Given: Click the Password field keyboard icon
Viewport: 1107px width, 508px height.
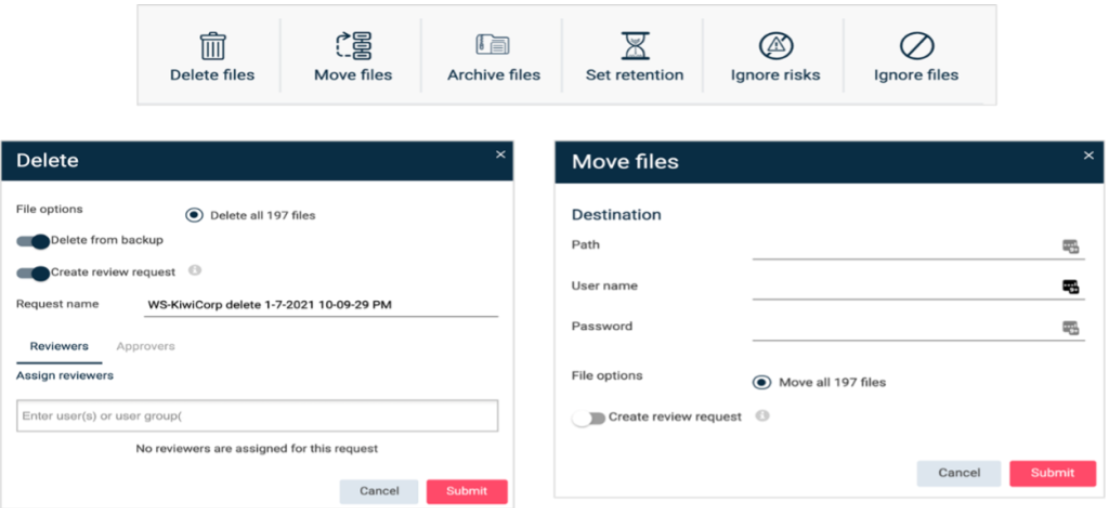Looking at the screenshot, I should click(1070, 327).
